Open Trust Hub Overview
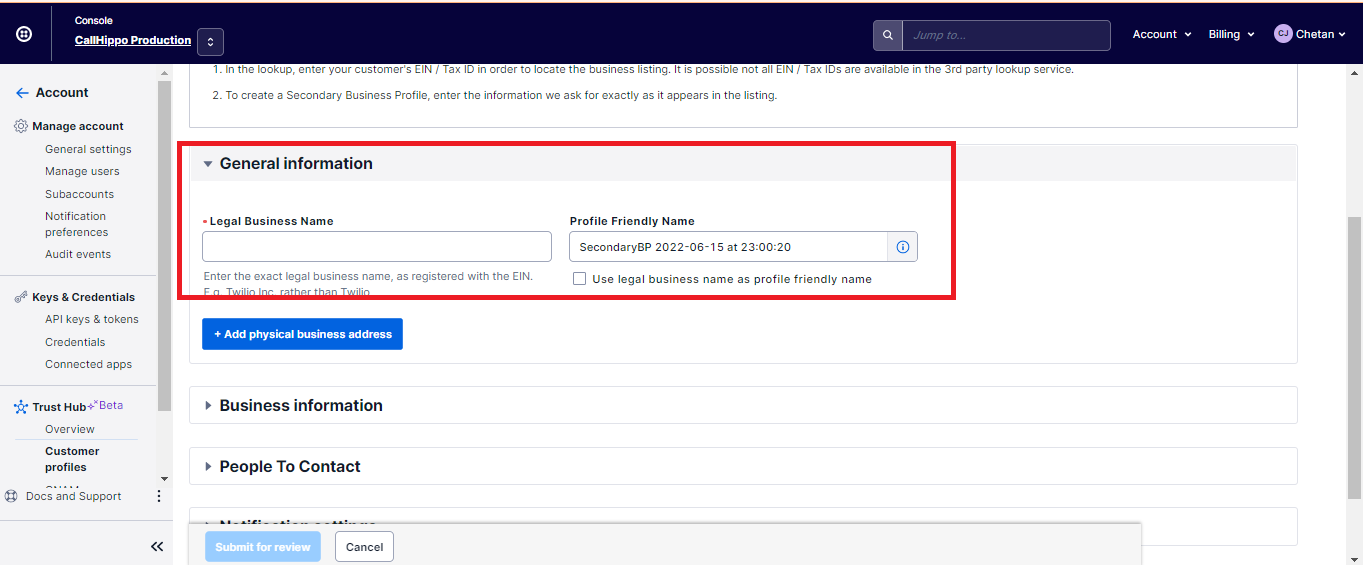 coord(70,429)
